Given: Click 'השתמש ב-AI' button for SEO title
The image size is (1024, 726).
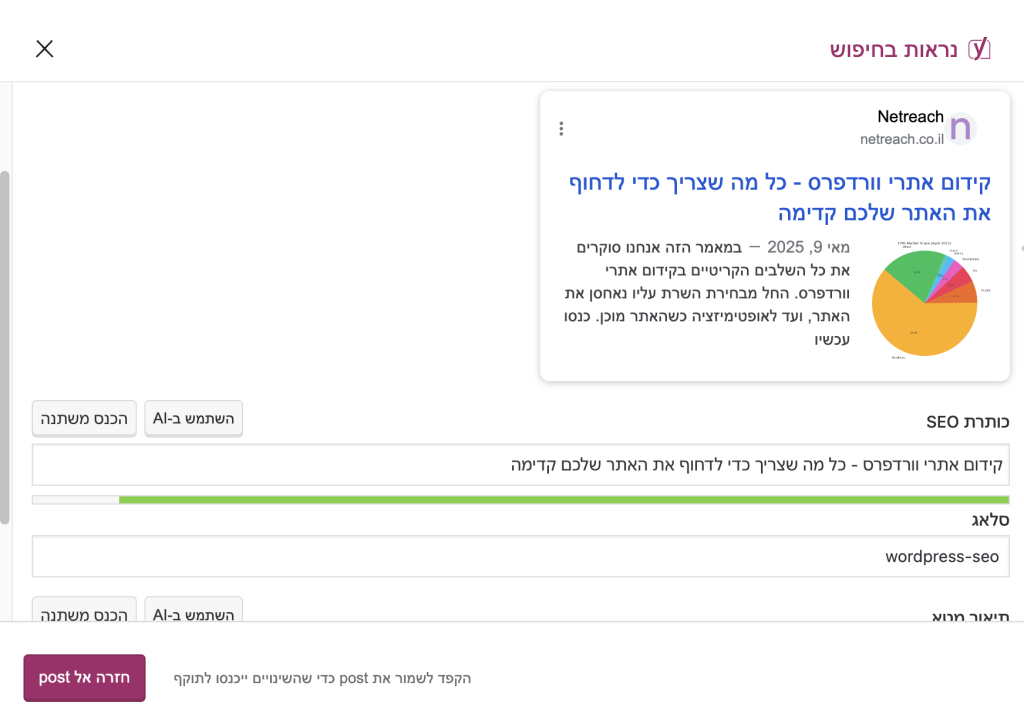Looking at the screenshot, I should point(193,418).
